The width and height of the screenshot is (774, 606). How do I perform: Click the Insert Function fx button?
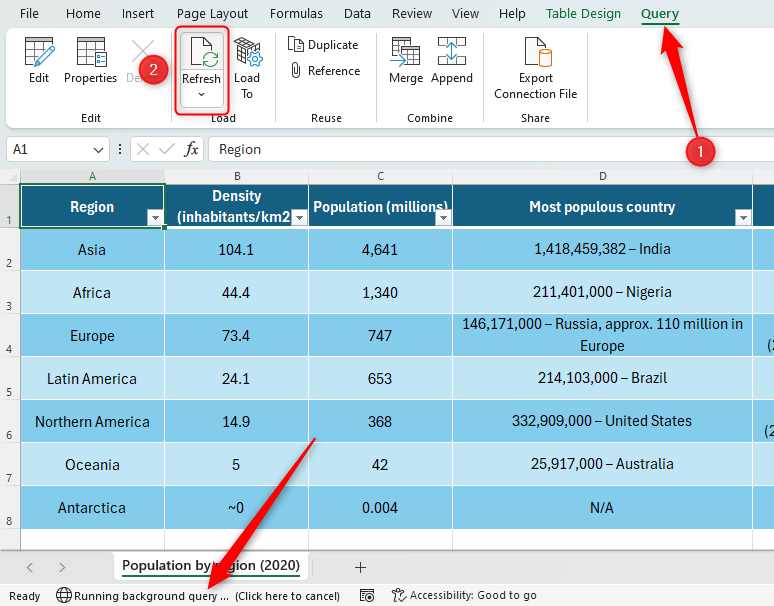point(192,149)
